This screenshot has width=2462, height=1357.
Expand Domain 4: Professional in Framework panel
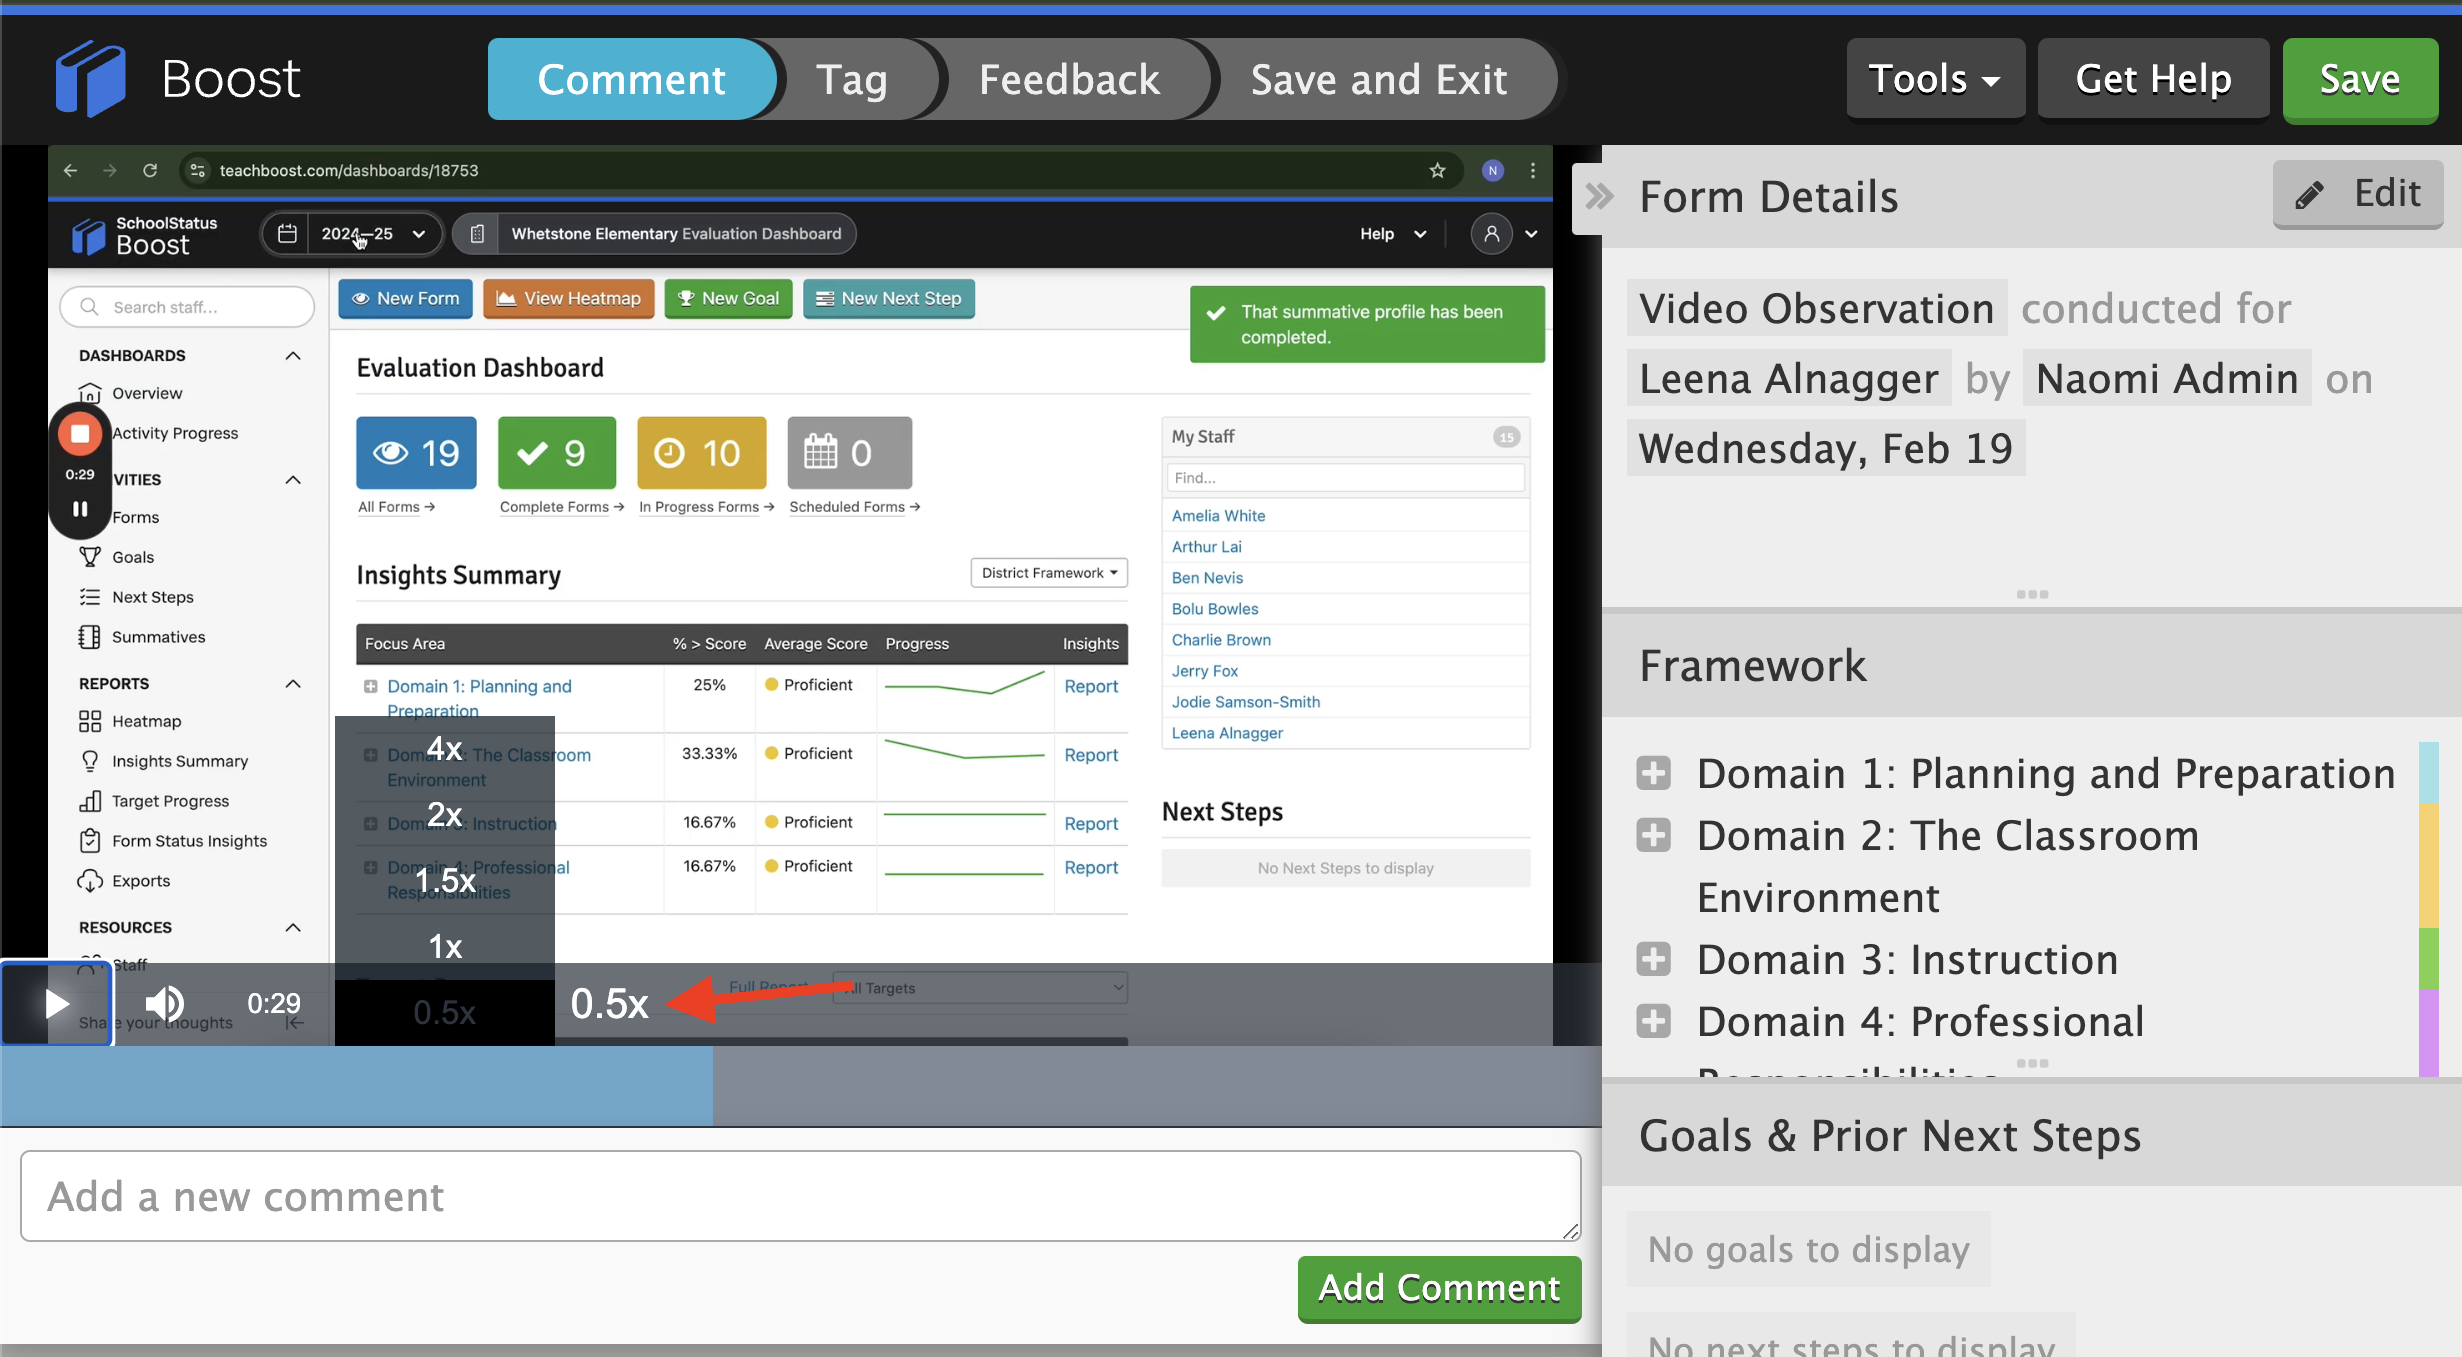coord(1653,1021)
